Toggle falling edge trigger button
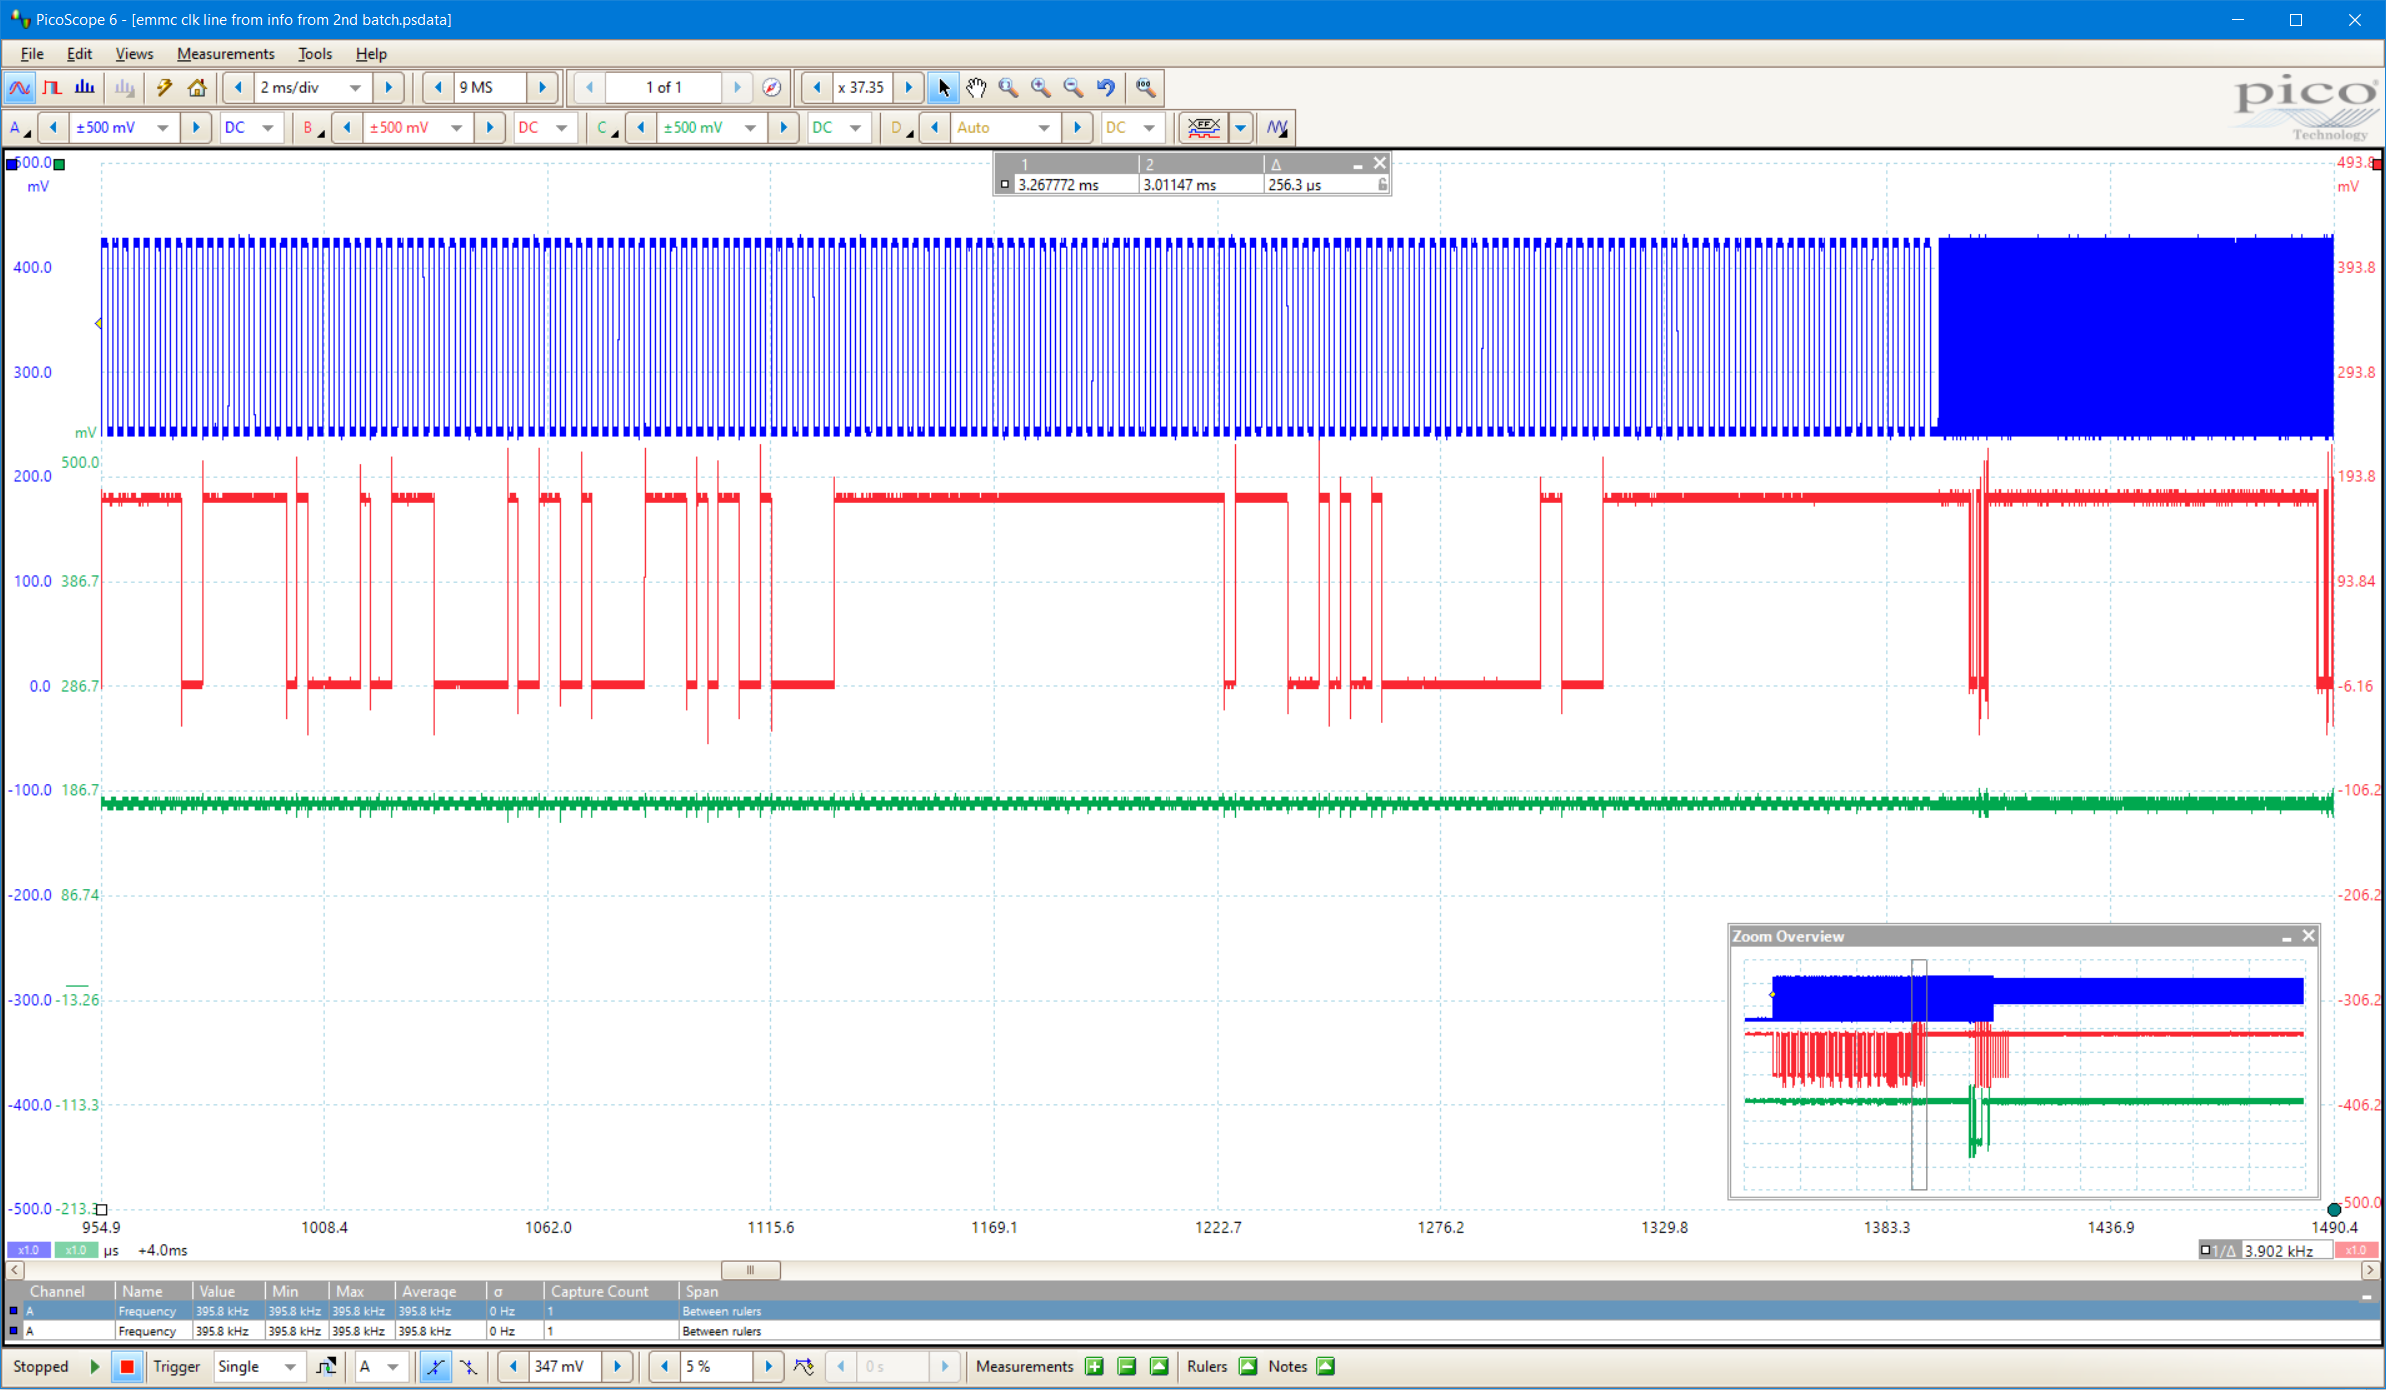The height and width of the screenshot is (1390, 2386). [x=468, y=1366]
